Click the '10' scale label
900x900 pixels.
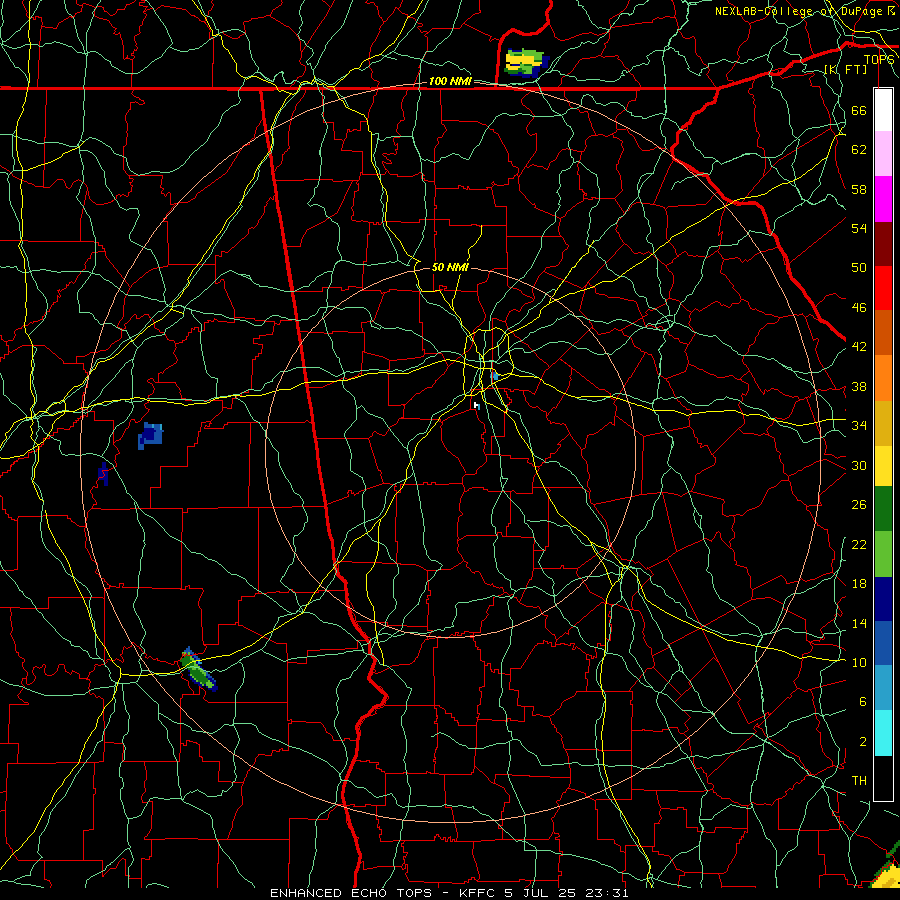pyautogui.click(x=859, y=662)
